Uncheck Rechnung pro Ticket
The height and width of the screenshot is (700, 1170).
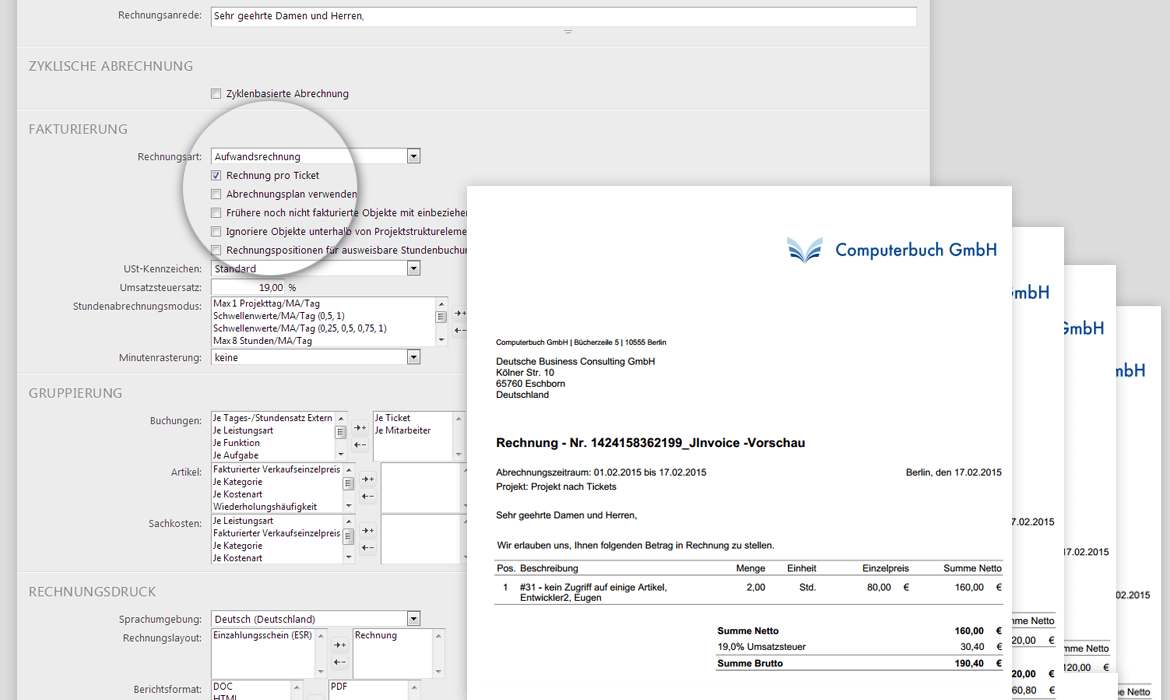(216, 175)
